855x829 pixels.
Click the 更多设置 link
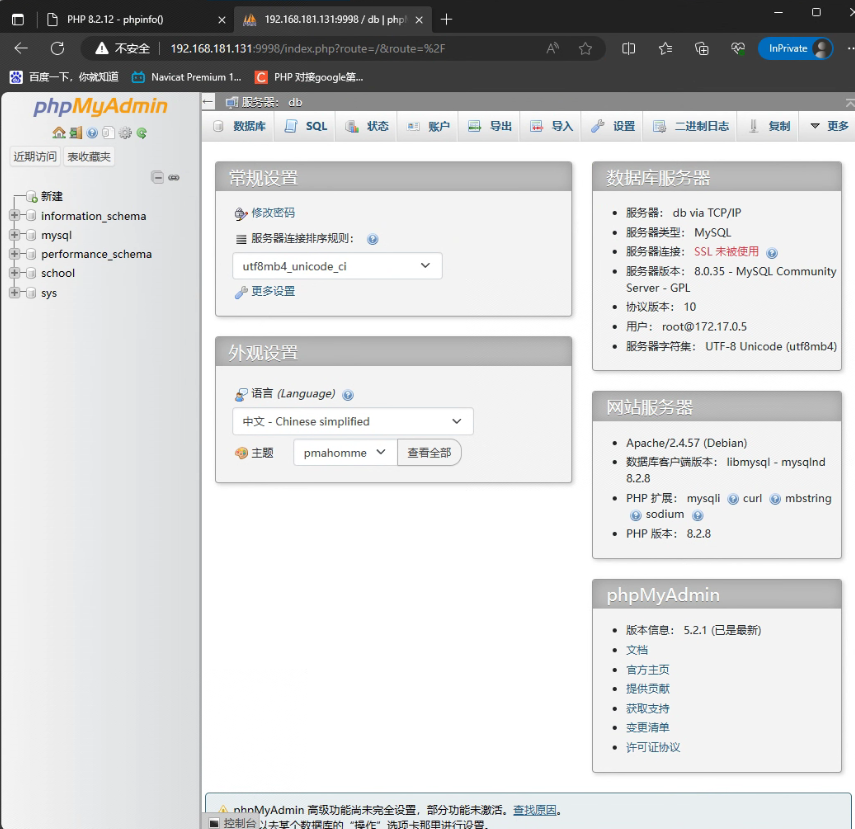pos(273,291)
